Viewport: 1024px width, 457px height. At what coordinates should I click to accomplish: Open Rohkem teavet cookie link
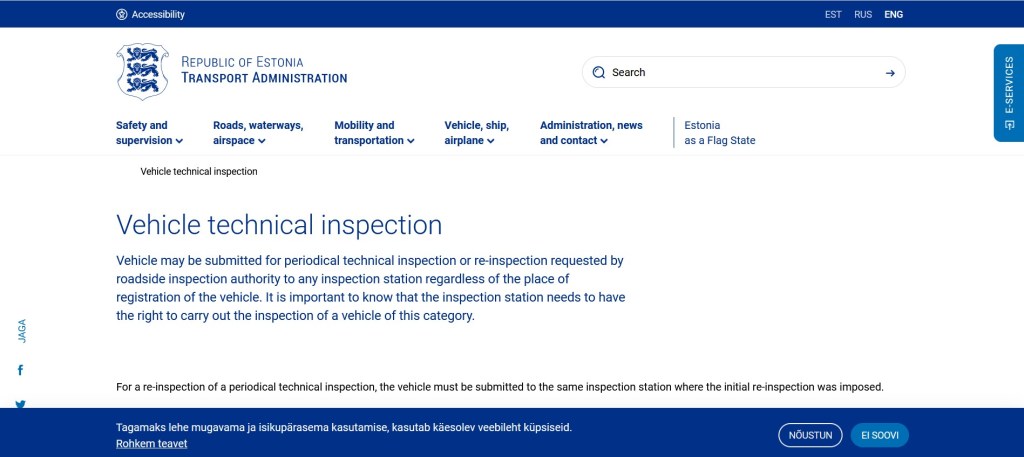pyautogui.click(x=151, y=443)
